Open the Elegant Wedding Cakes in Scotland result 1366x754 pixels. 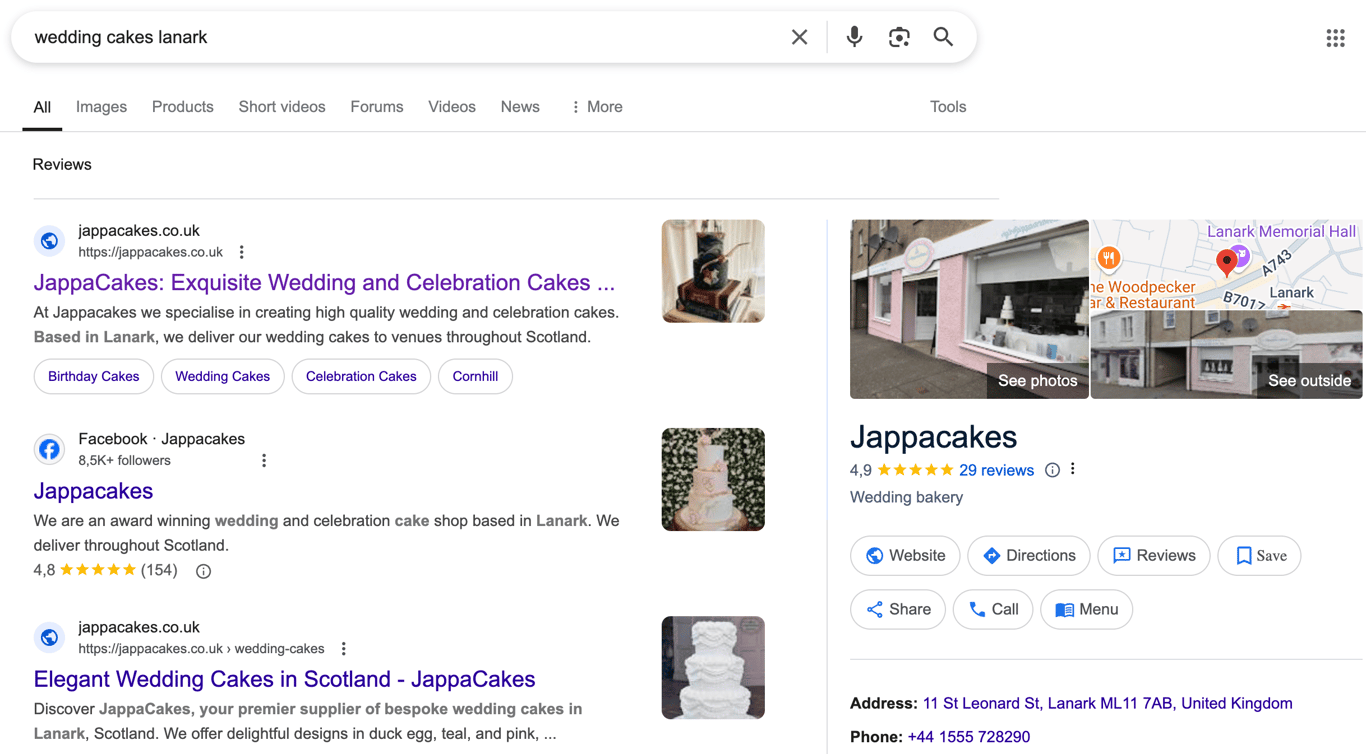tap(284, 679)
